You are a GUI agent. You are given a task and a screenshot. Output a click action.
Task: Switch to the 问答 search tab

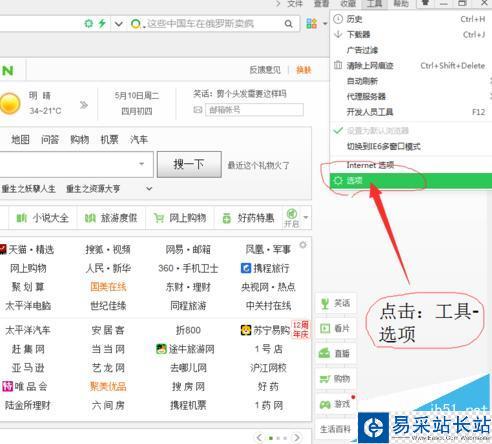click(x=50, y=139)
